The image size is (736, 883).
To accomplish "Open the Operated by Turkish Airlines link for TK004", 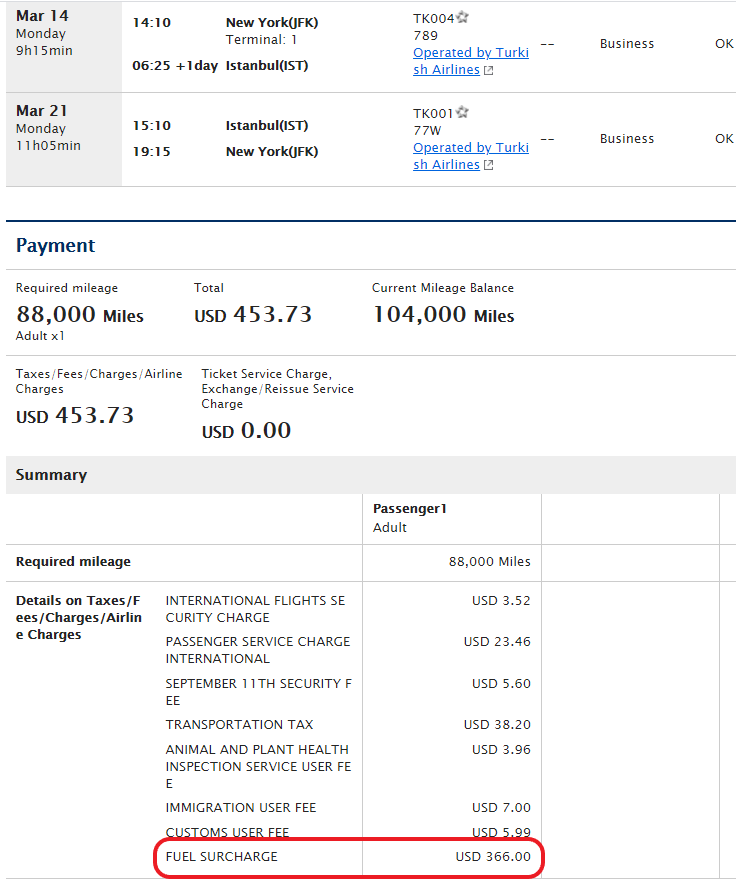I will pos(471,61).
